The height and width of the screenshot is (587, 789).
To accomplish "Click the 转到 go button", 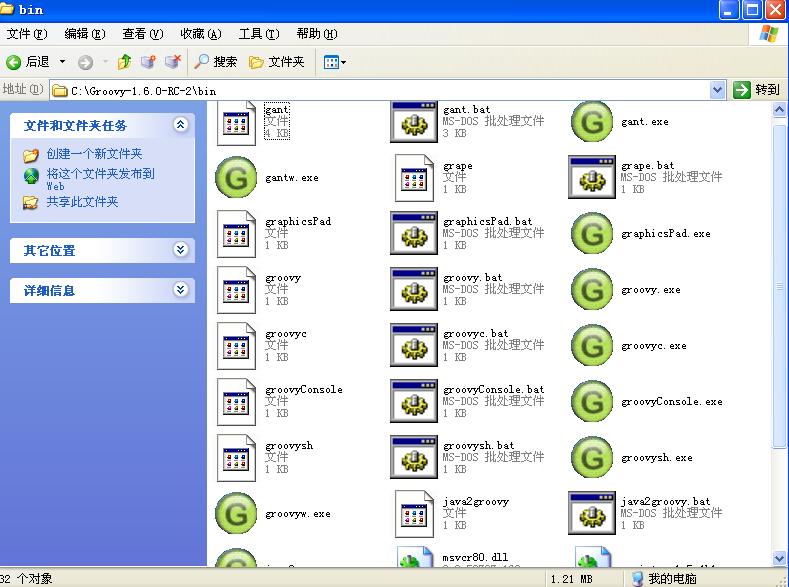I will click(757, 90).
